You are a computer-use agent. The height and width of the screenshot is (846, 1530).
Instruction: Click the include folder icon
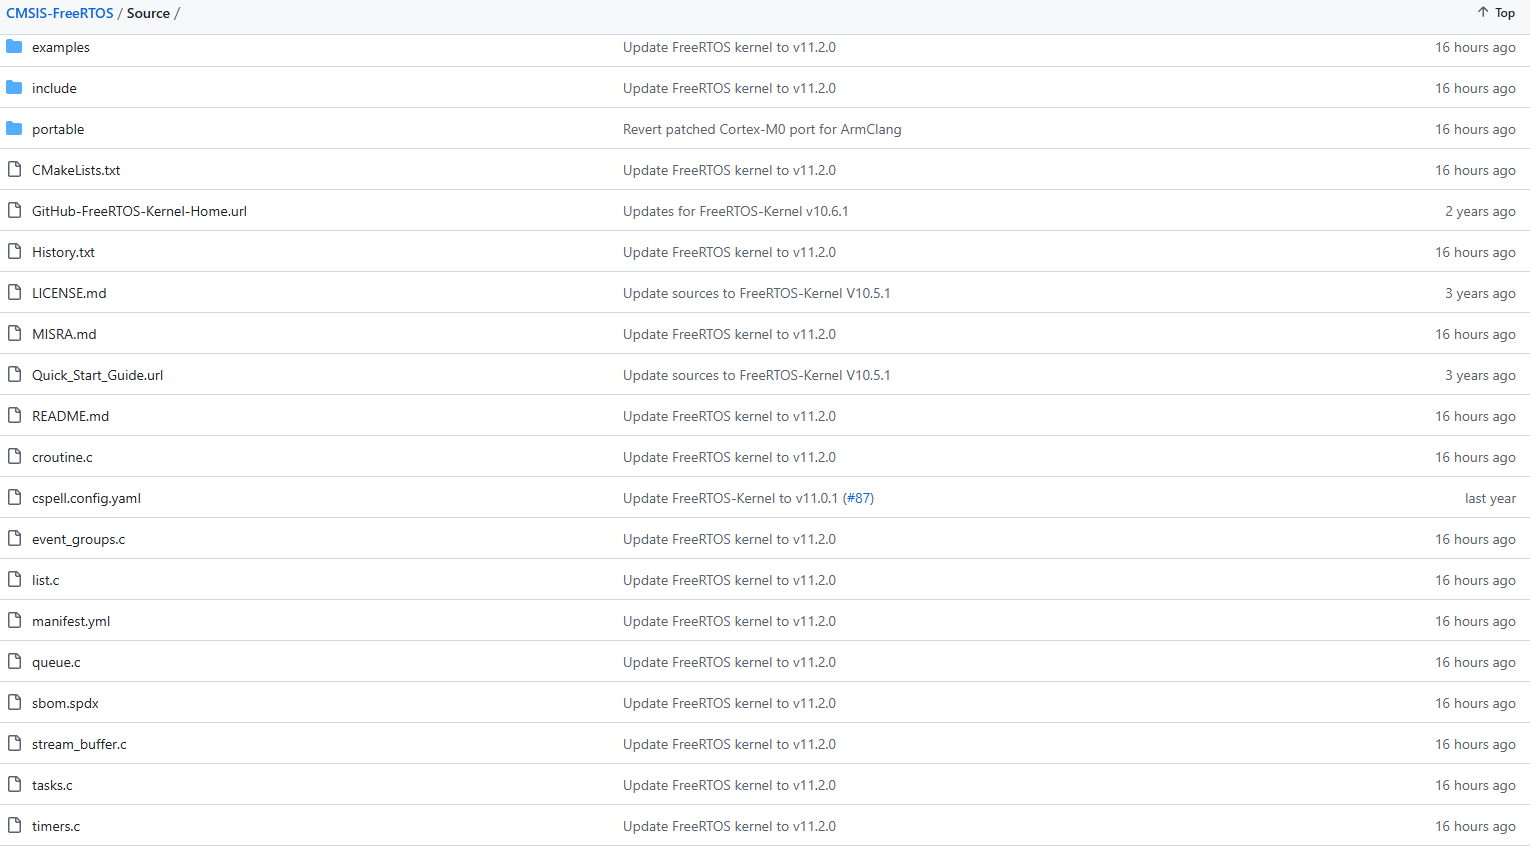click(x=14, y=88)
